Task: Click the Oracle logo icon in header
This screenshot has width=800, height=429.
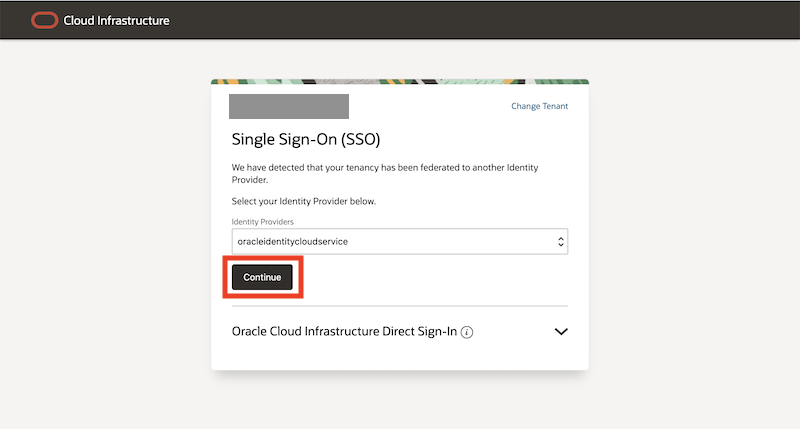Action: pos(44,20)
